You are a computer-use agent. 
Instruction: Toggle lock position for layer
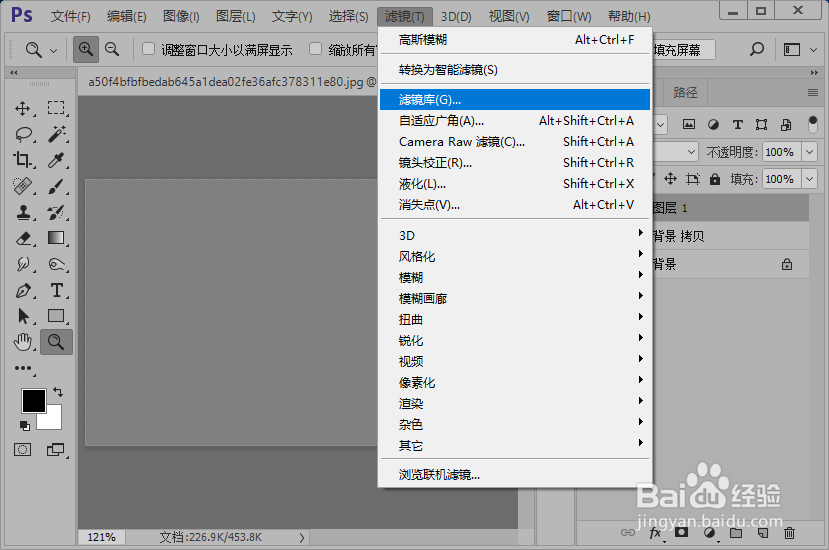pos(670,179)
